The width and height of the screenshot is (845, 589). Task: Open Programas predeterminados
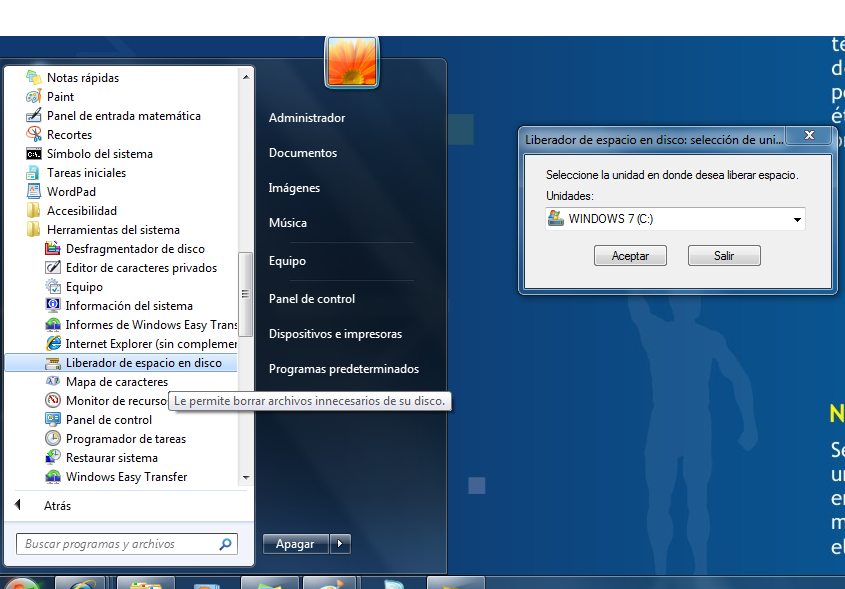tap(344, 369)
